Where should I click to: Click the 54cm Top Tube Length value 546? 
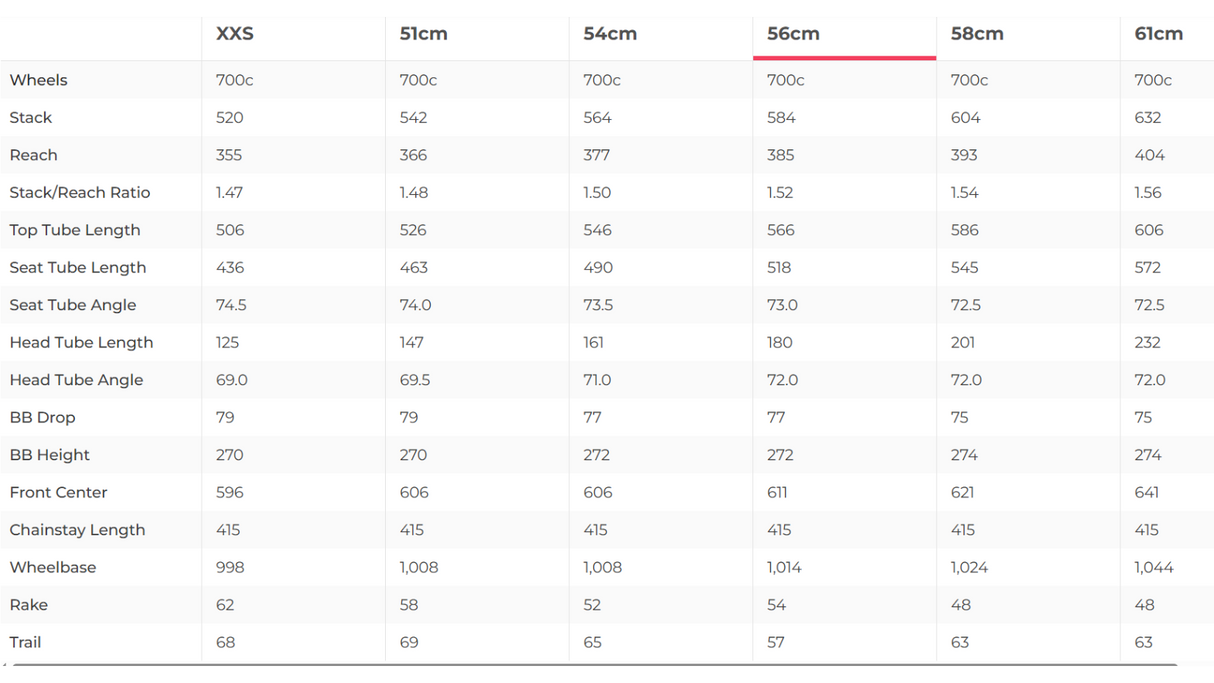[597, 230]
